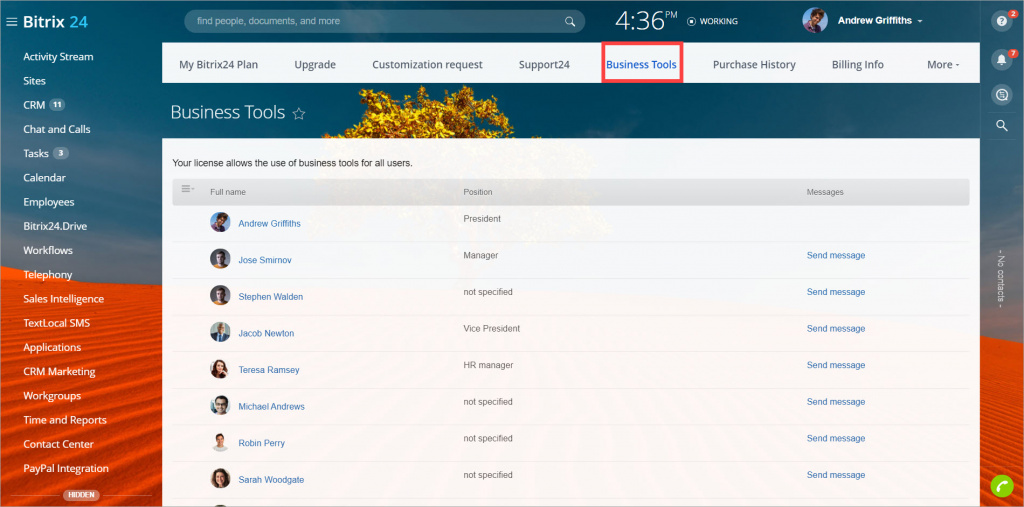Click the Full name column header
Viewport: 1024px width, 507px height.
[228, 192]
